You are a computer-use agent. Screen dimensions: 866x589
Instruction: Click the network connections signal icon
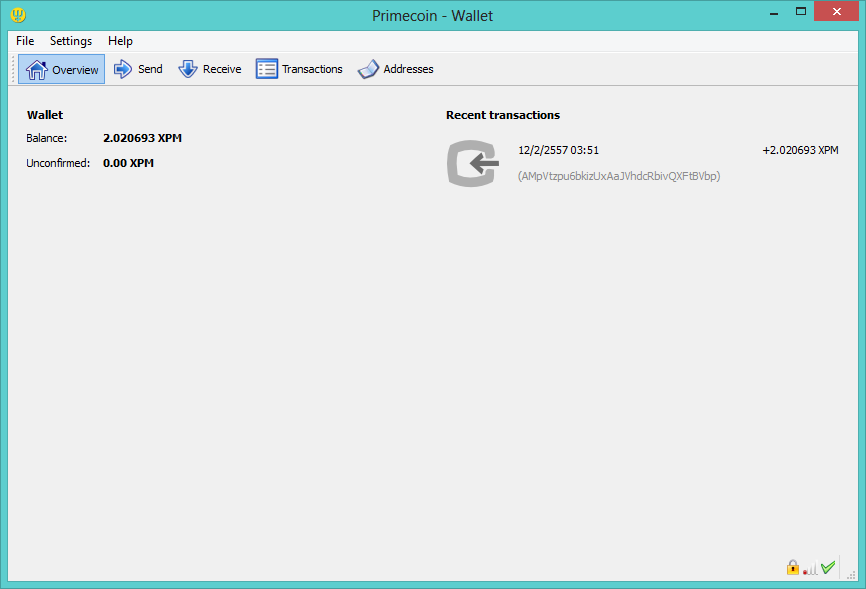[x=810, y=568]
